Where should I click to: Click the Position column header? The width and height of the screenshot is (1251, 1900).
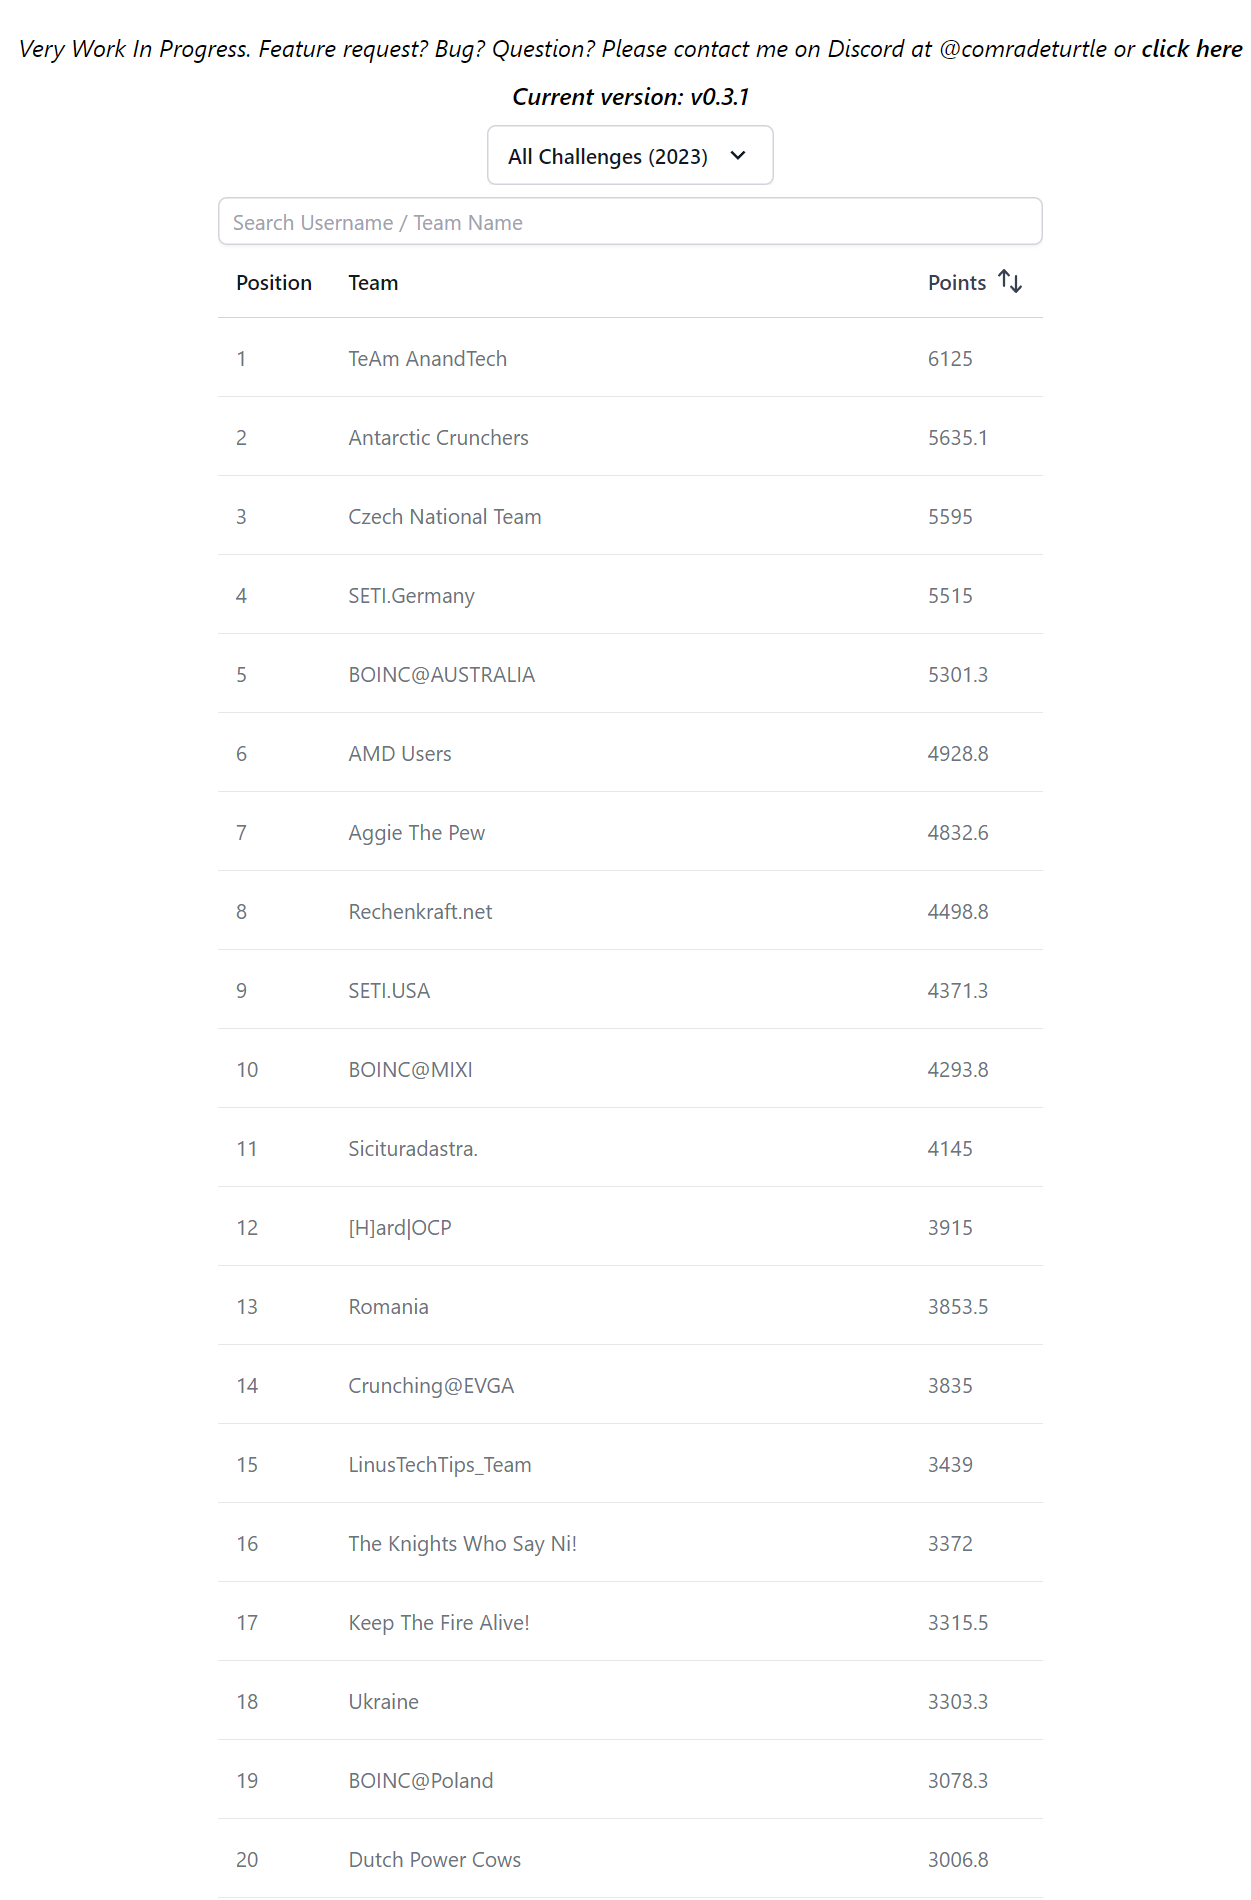coord(274,283)
